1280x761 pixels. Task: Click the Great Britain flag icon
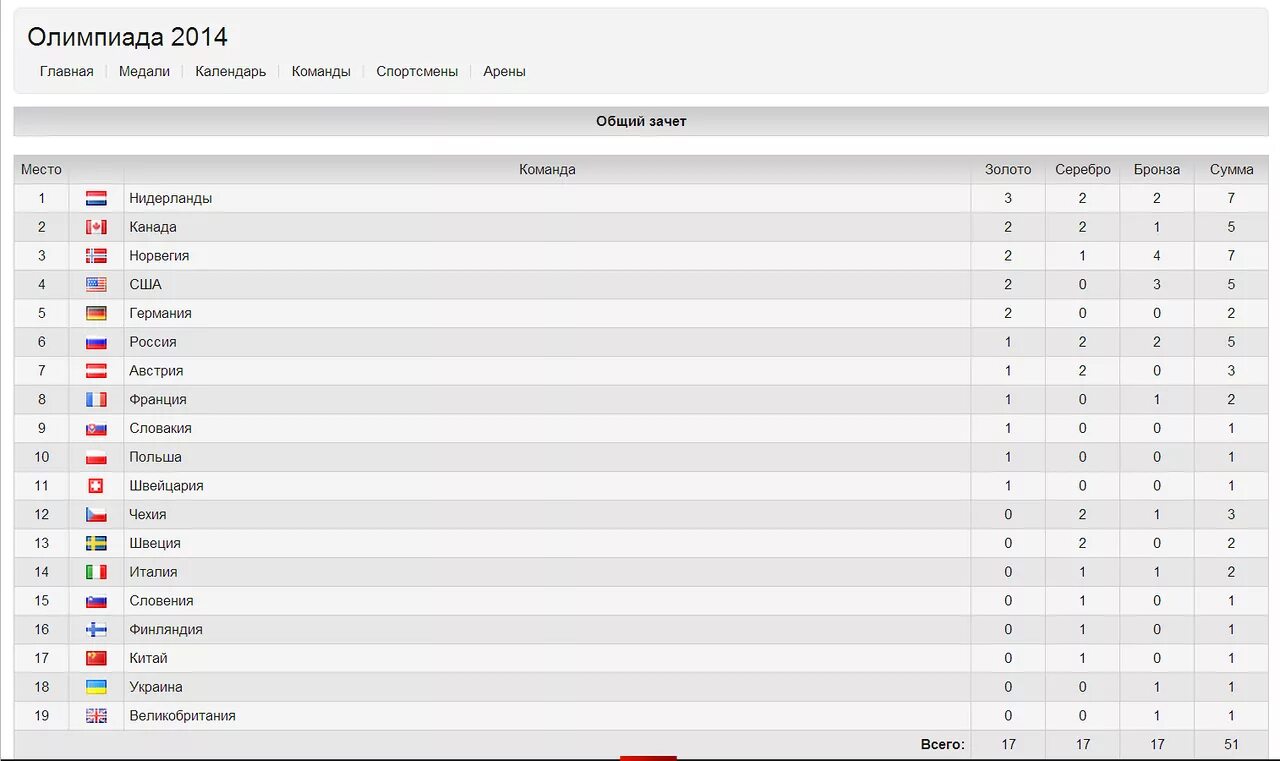pos(96,716)
